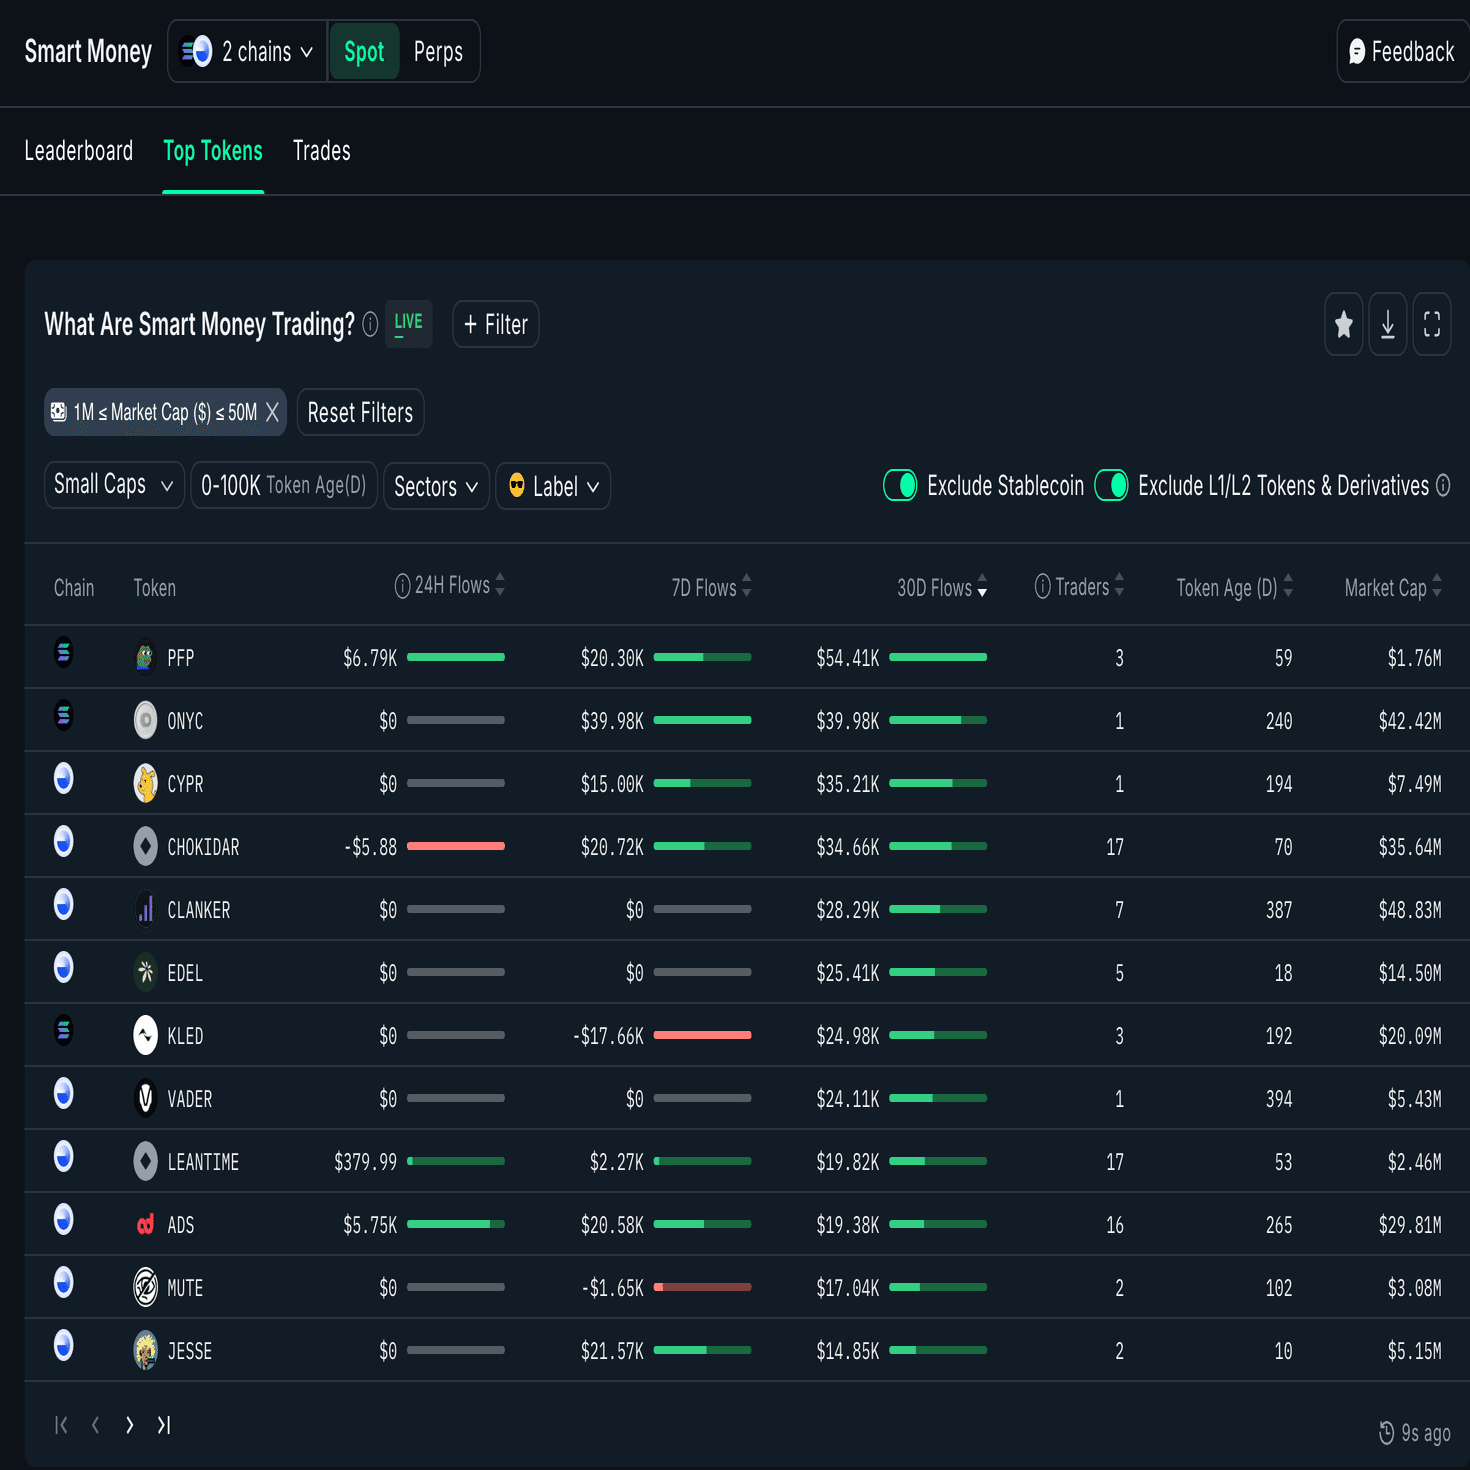Open the Small Caps dropdown
1470x1470 pixels.
tap(113, 485)
